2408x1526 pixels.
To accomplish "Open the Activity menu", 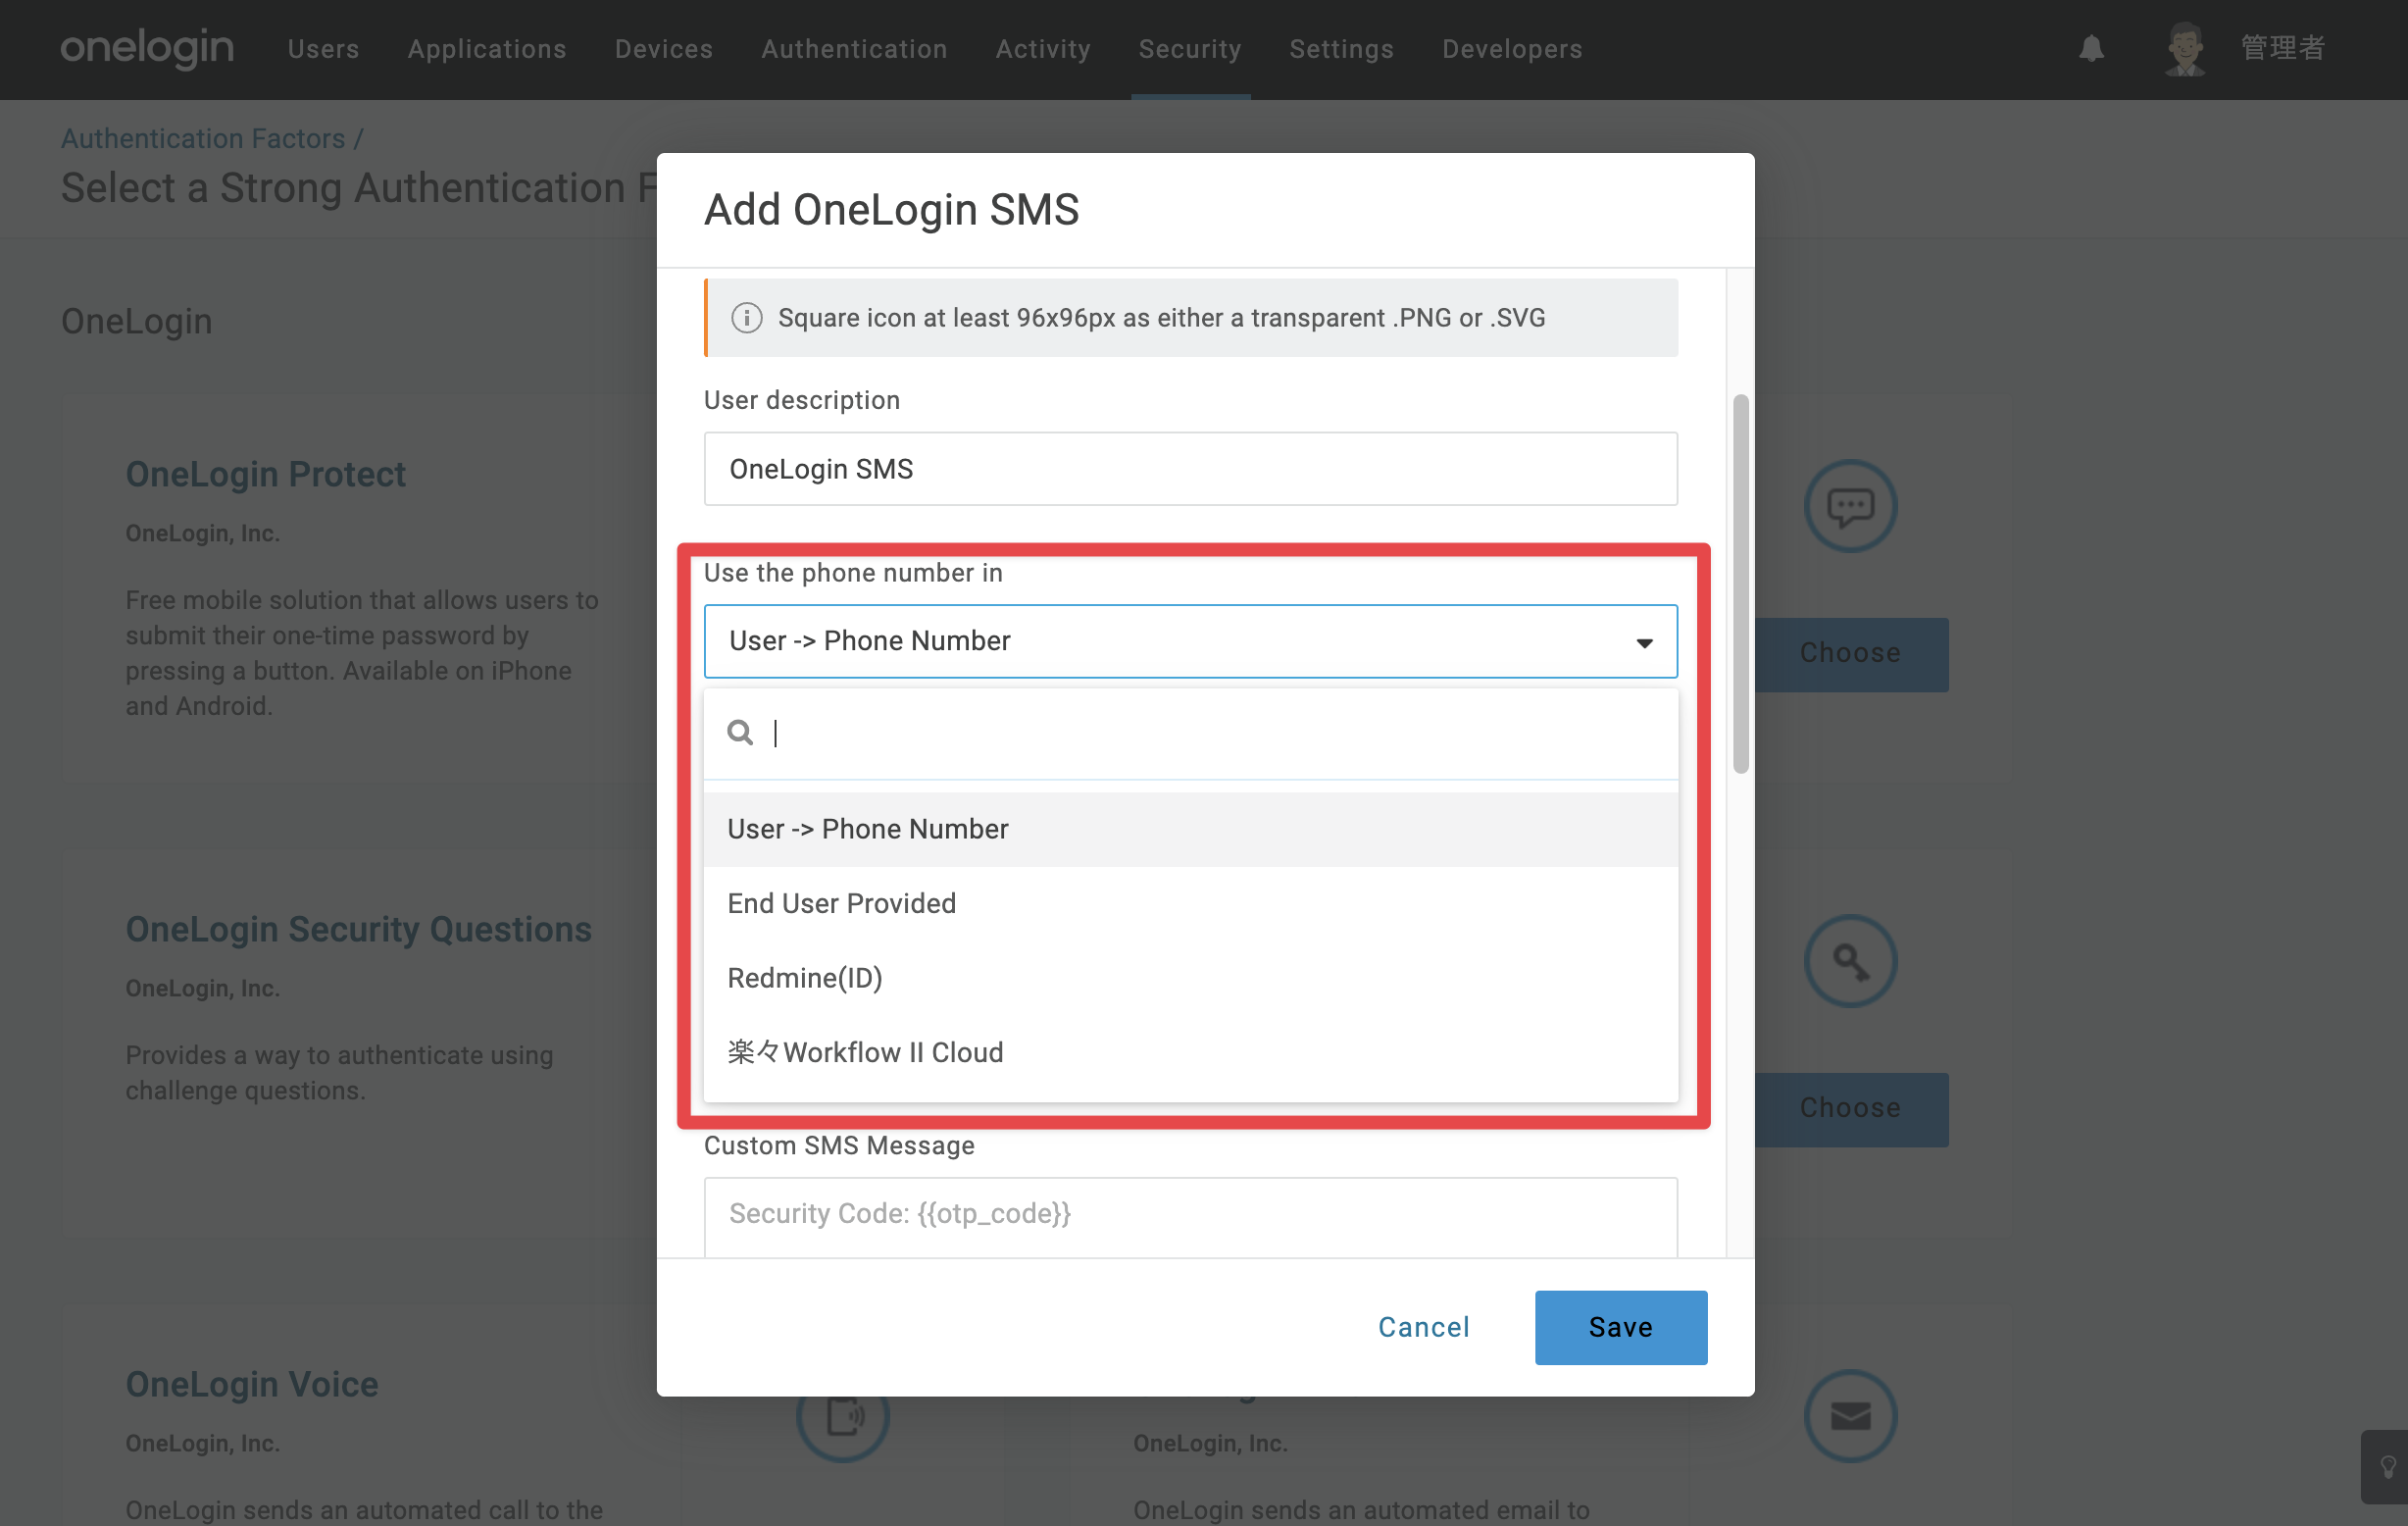I will 1043,48.
